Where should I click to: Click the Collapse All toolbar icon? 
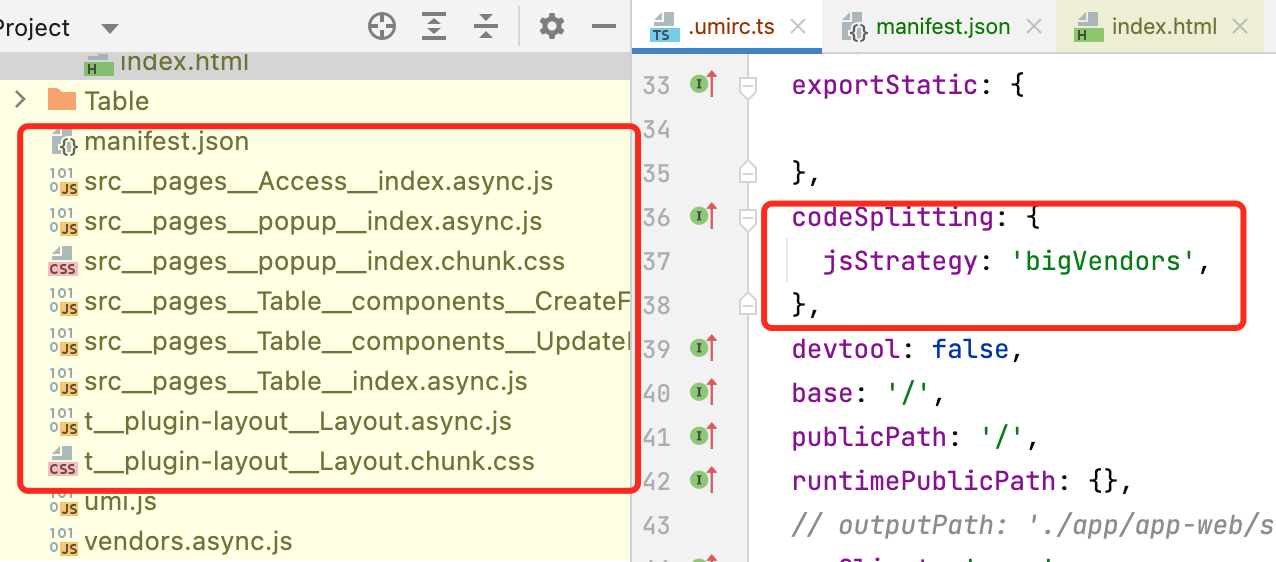click(486, 27)
